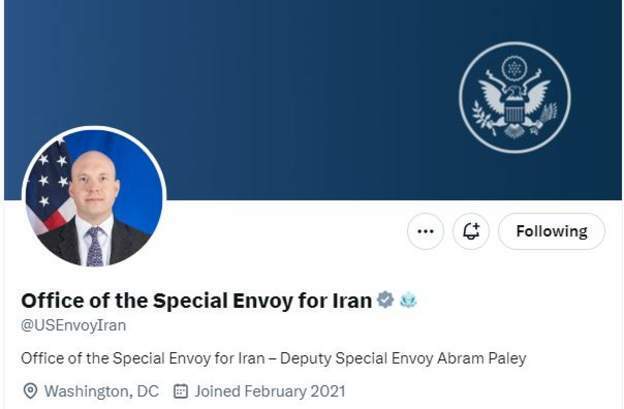The height and width of the screenshot is (409, 624).
Task: Click the Joined February 2021 text
Action: click(270, 391)
